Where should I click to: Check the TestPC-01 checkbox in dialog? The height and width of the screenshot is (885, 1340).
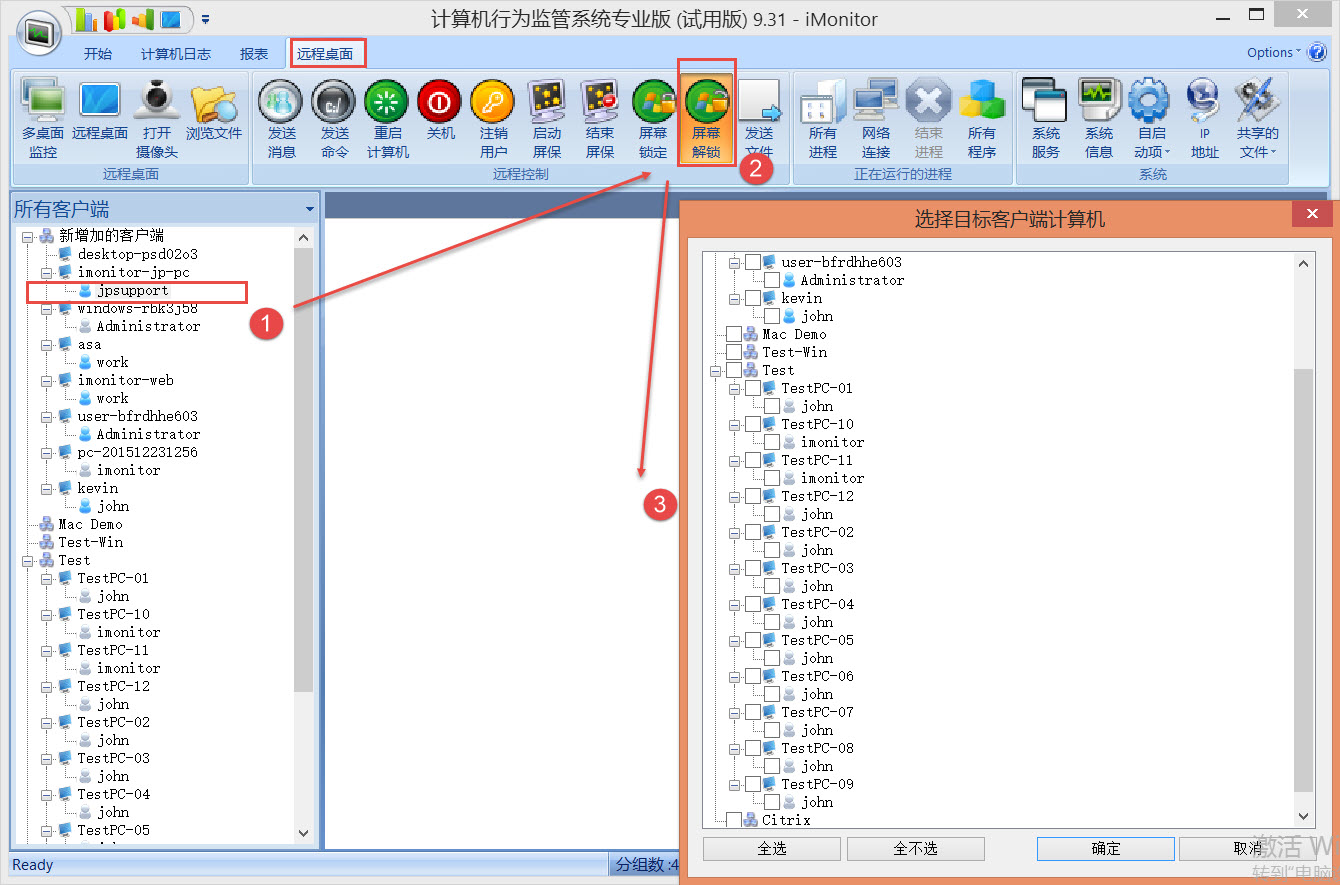coord(753,388)
